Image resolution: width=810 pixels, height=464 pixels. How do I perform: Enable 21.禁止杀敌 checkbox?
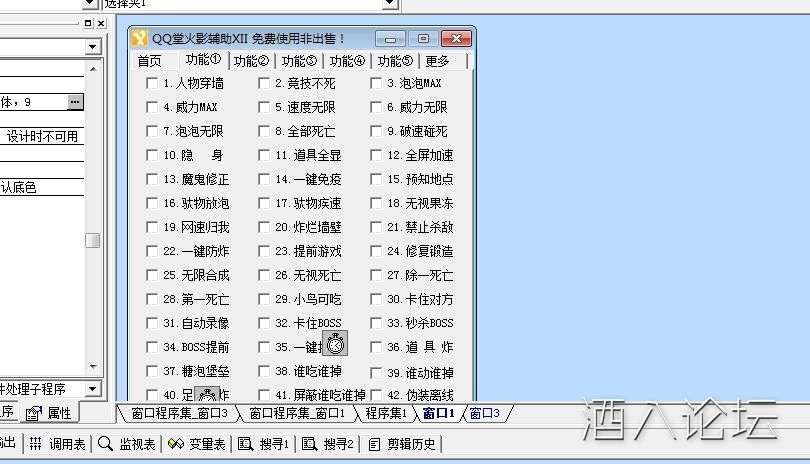point(376,227)
